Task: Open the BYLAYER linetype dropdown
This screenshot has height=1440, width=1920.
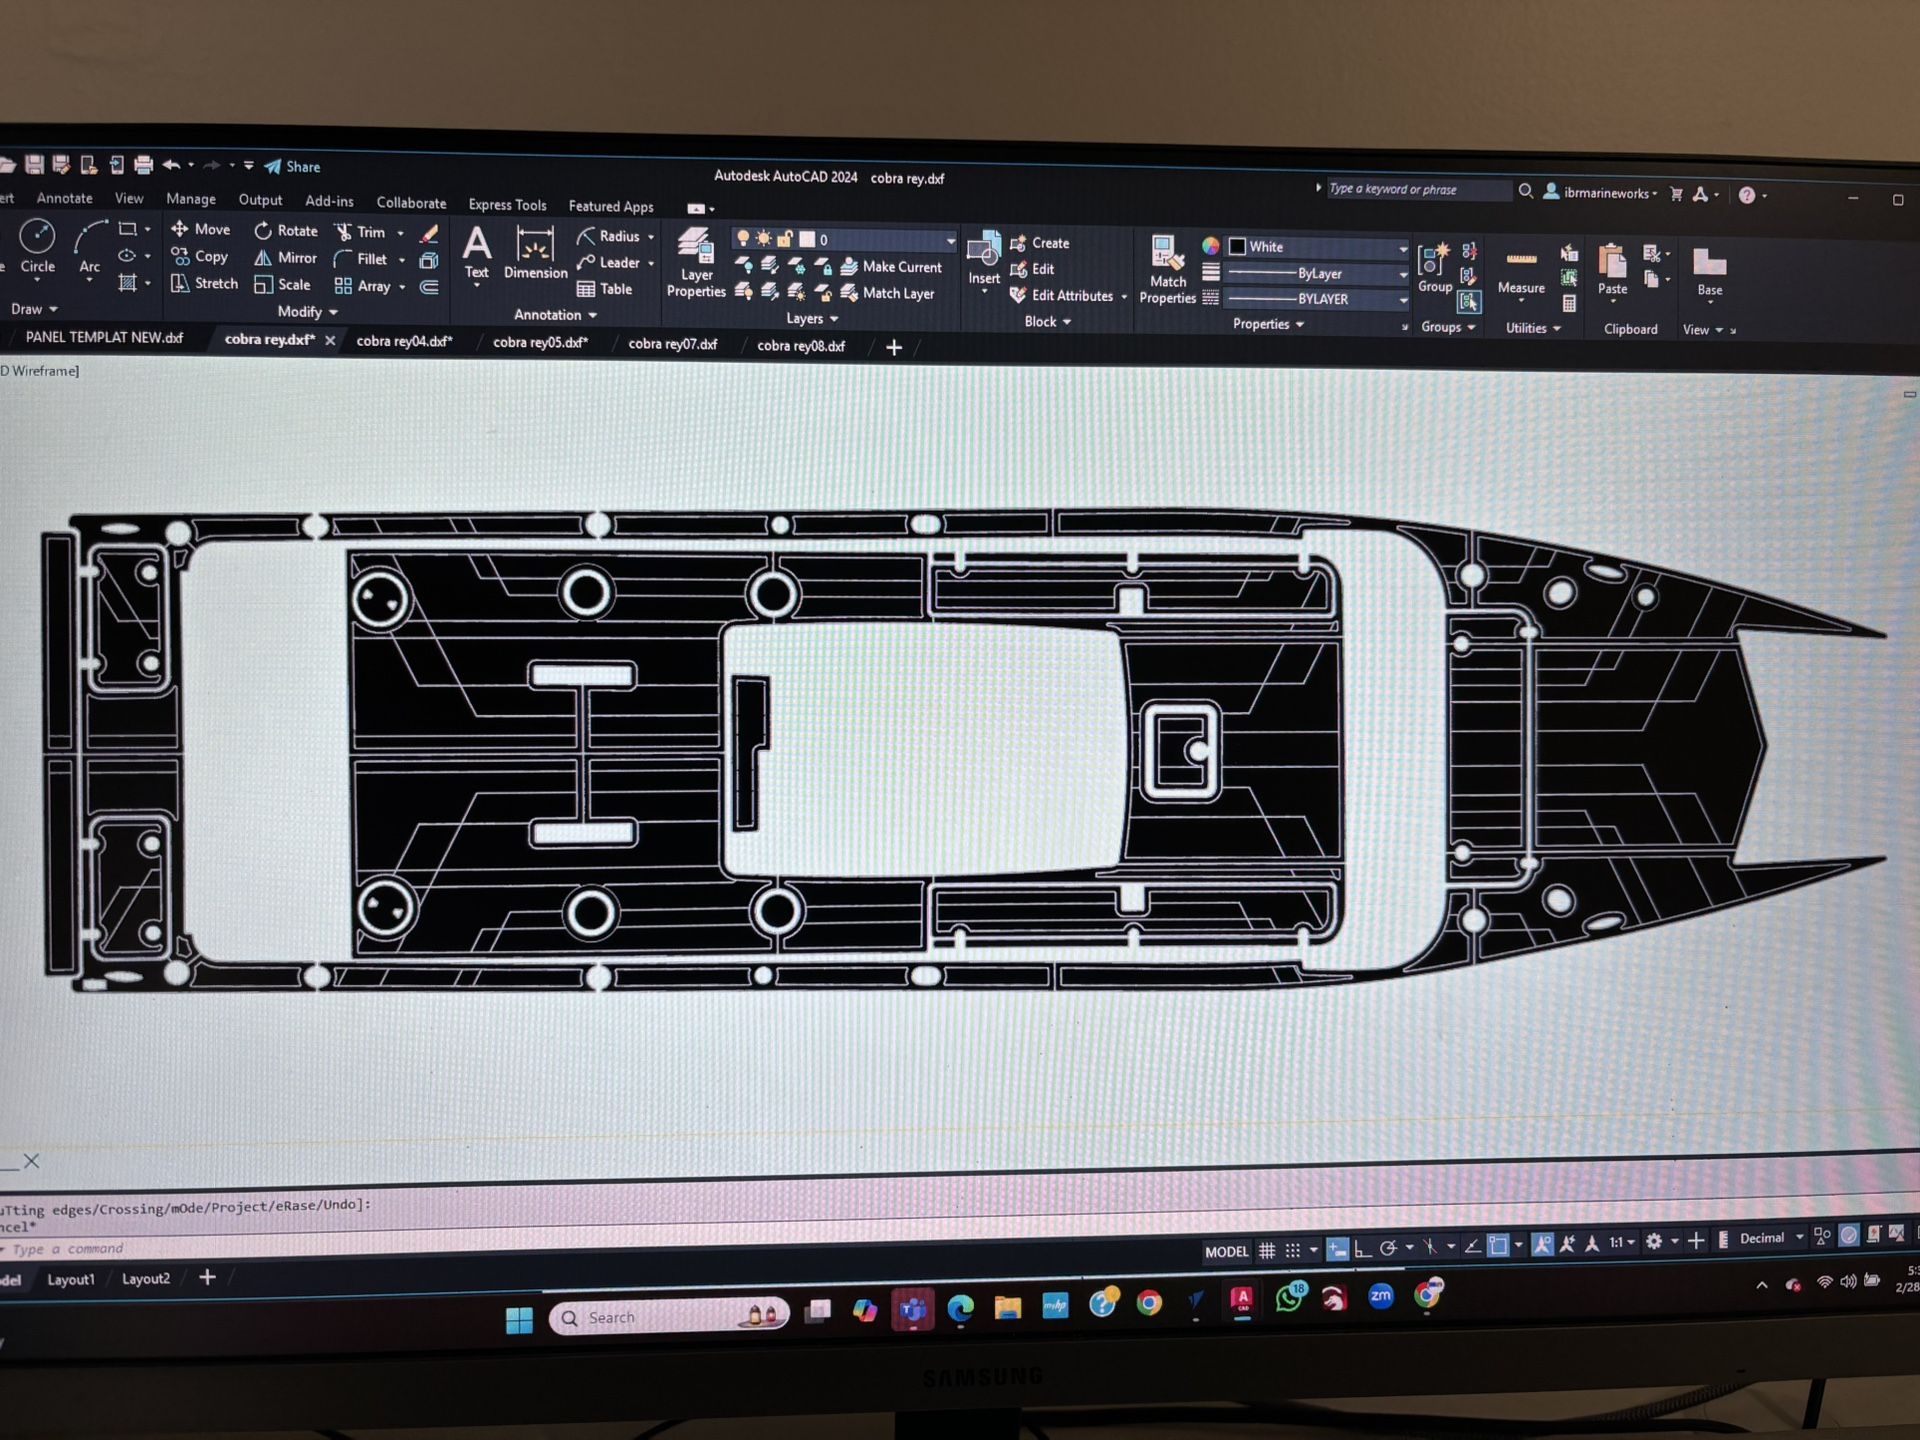Action: (1318, 299)
